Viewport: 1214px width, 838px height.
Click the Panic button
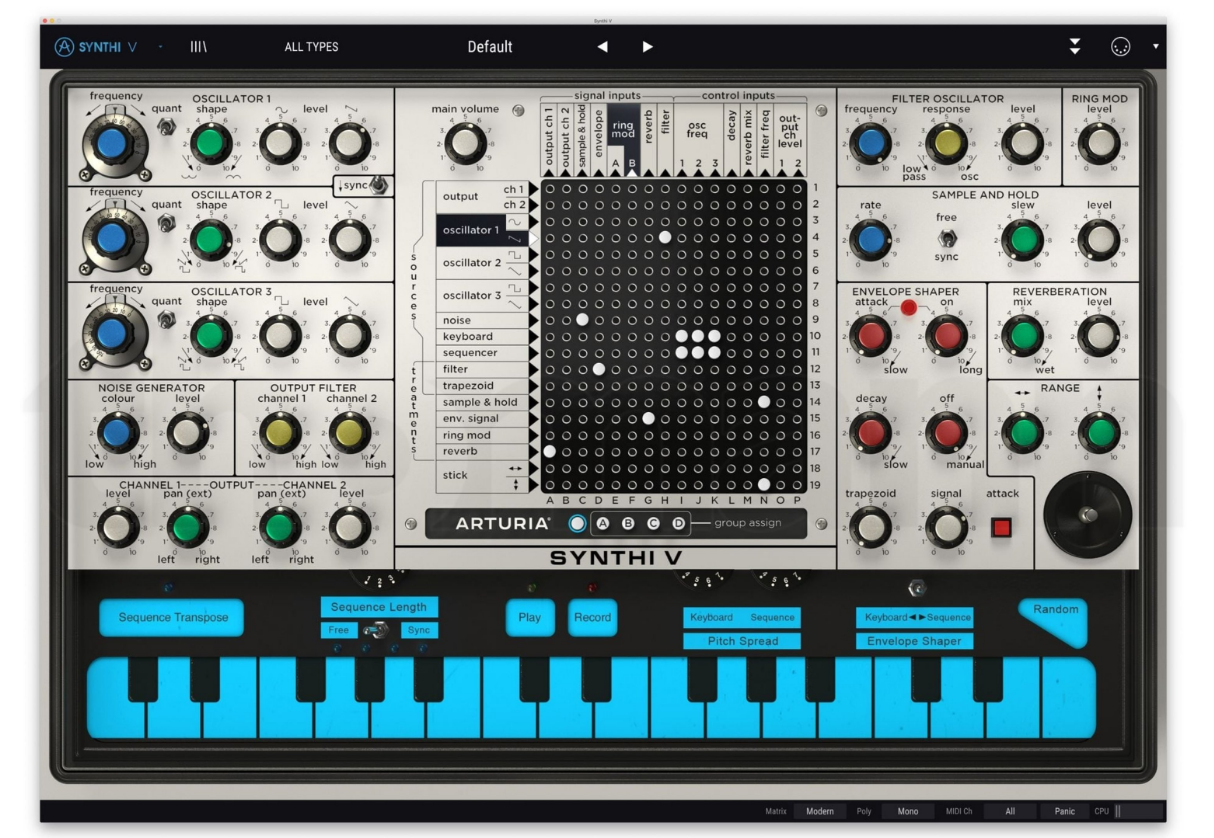[1063, 811]
